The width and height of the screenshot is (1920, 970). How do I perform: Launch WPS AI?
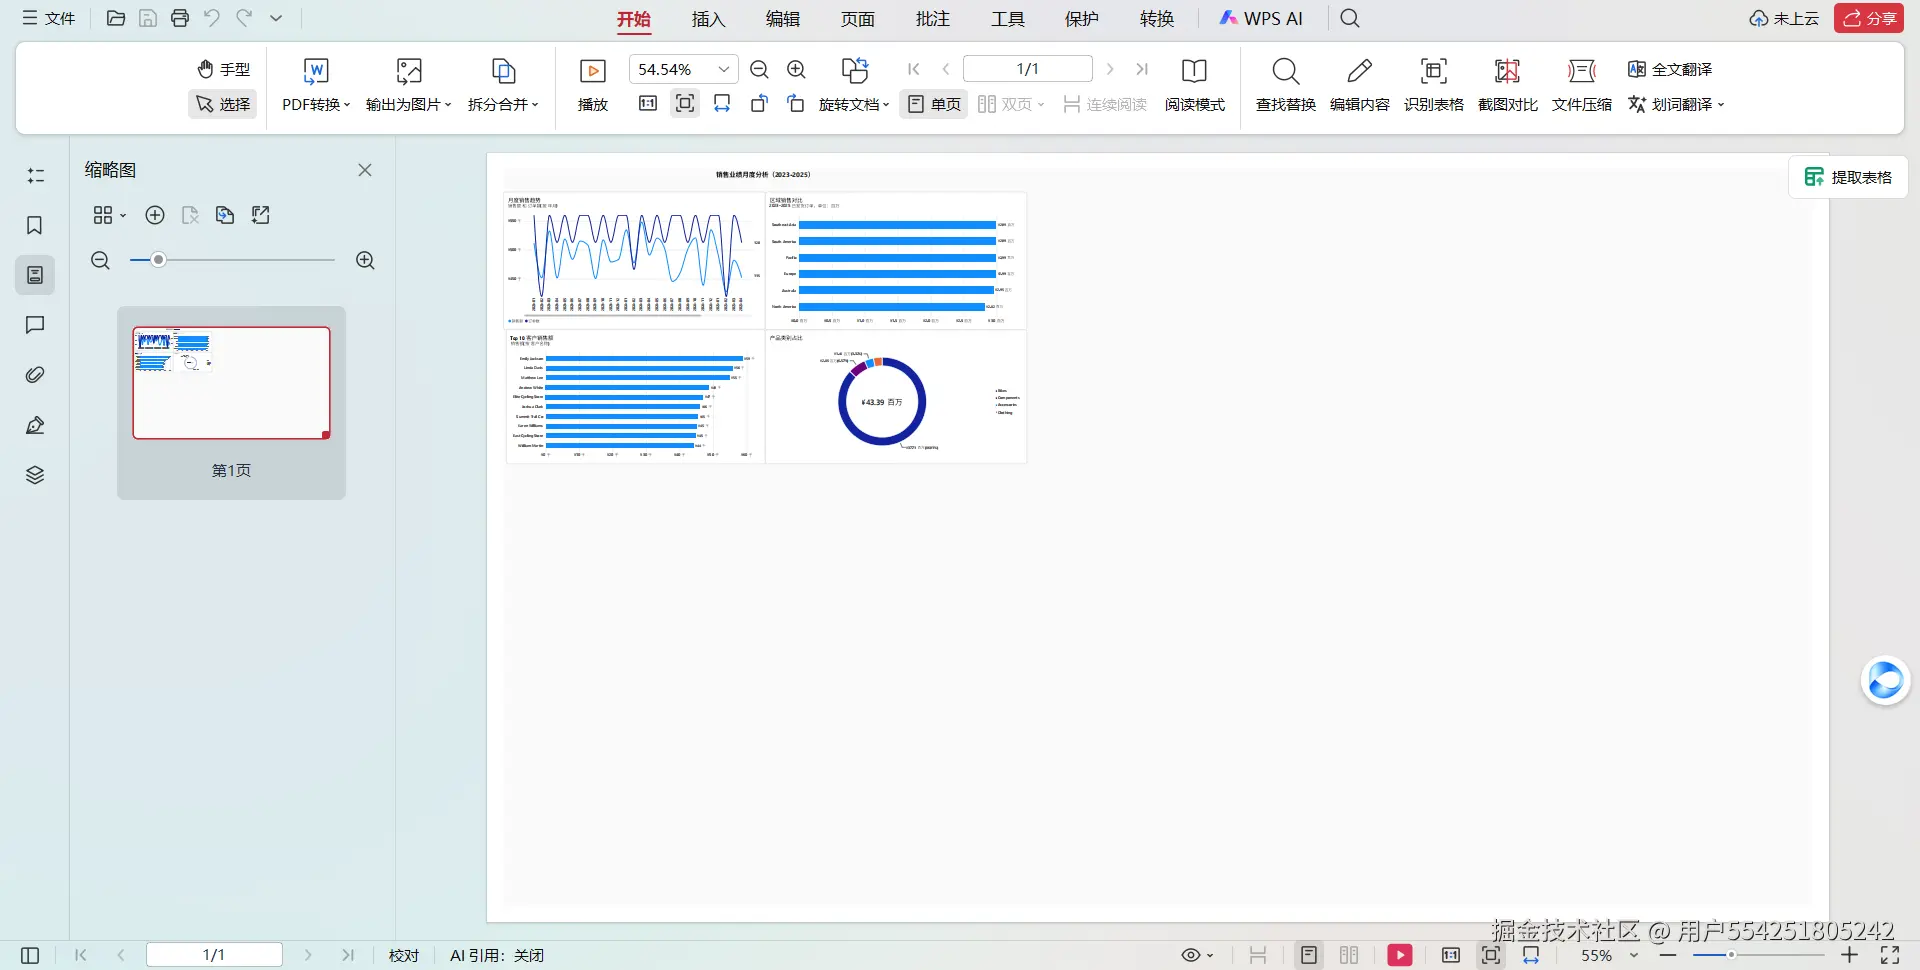pos(1261,18)
